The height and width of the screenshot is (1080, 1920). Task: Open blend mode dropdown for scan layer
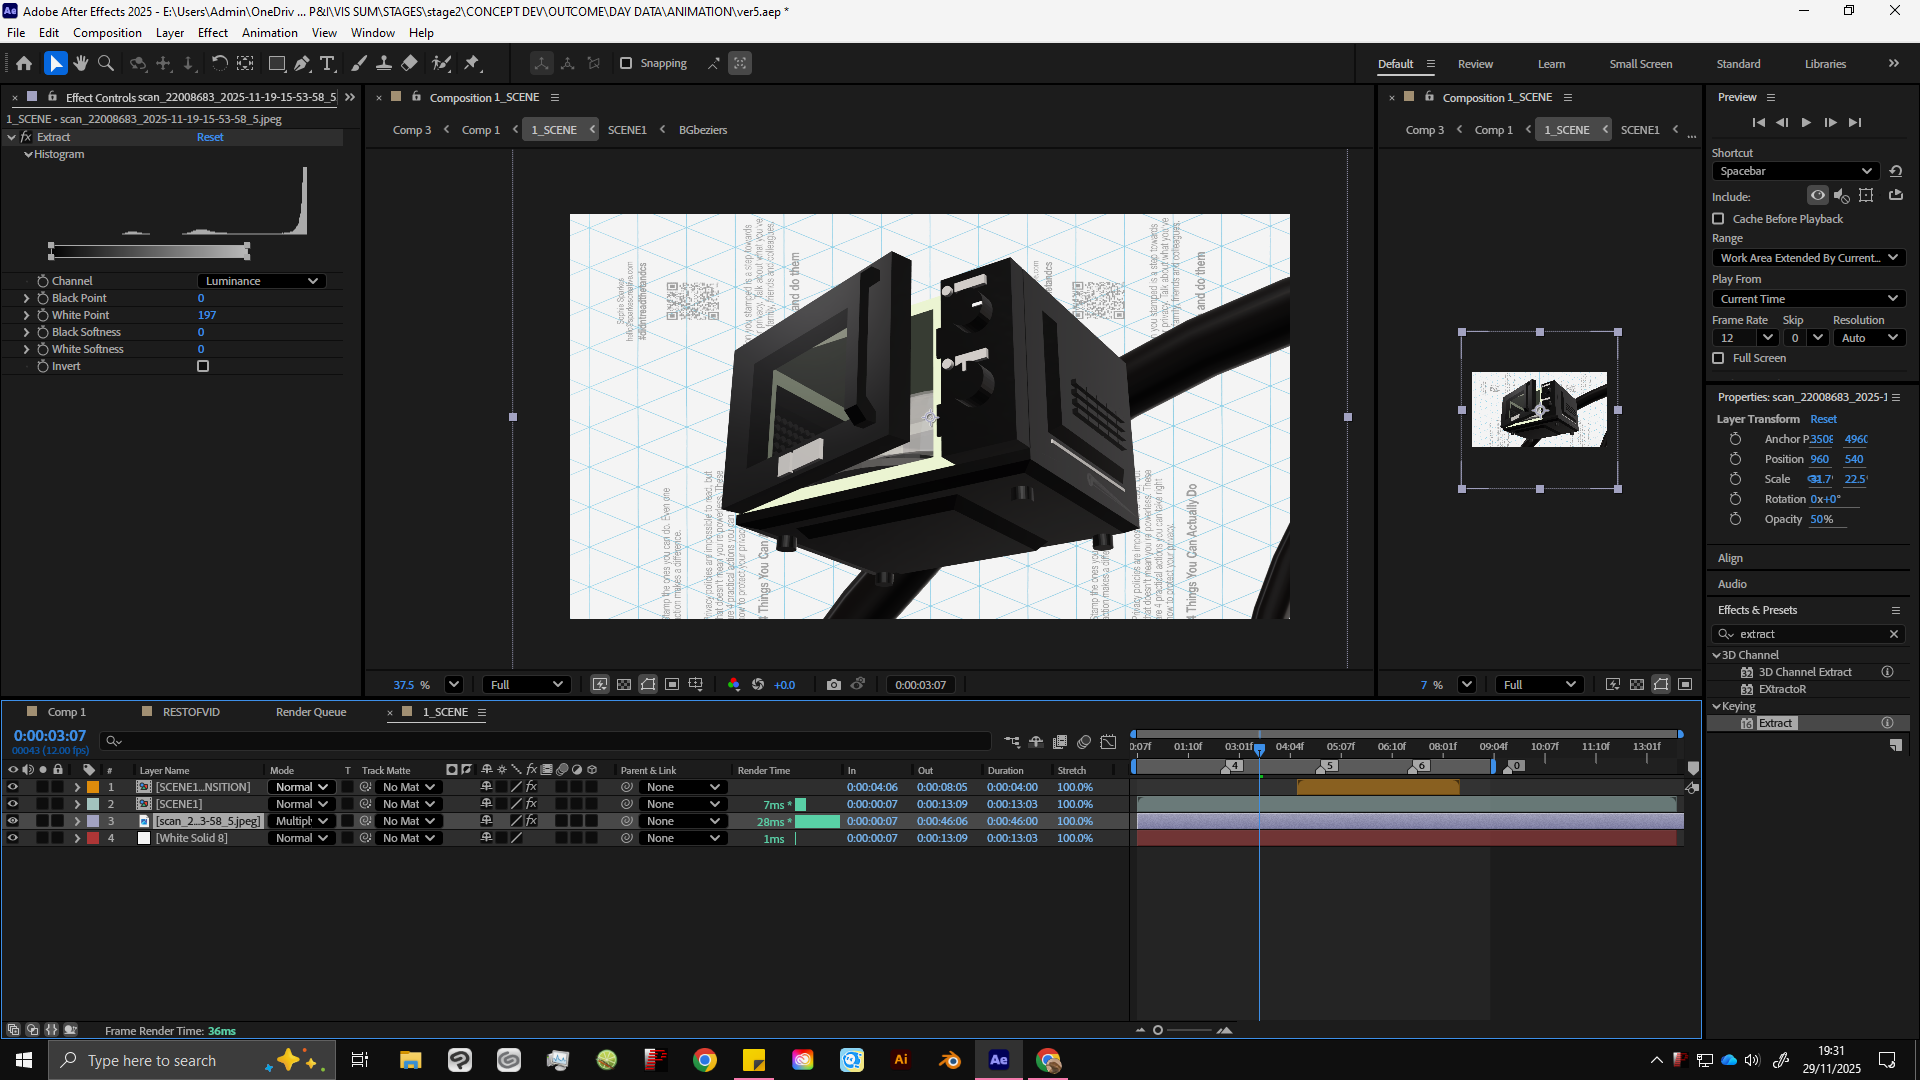click(x=302, y=821)
